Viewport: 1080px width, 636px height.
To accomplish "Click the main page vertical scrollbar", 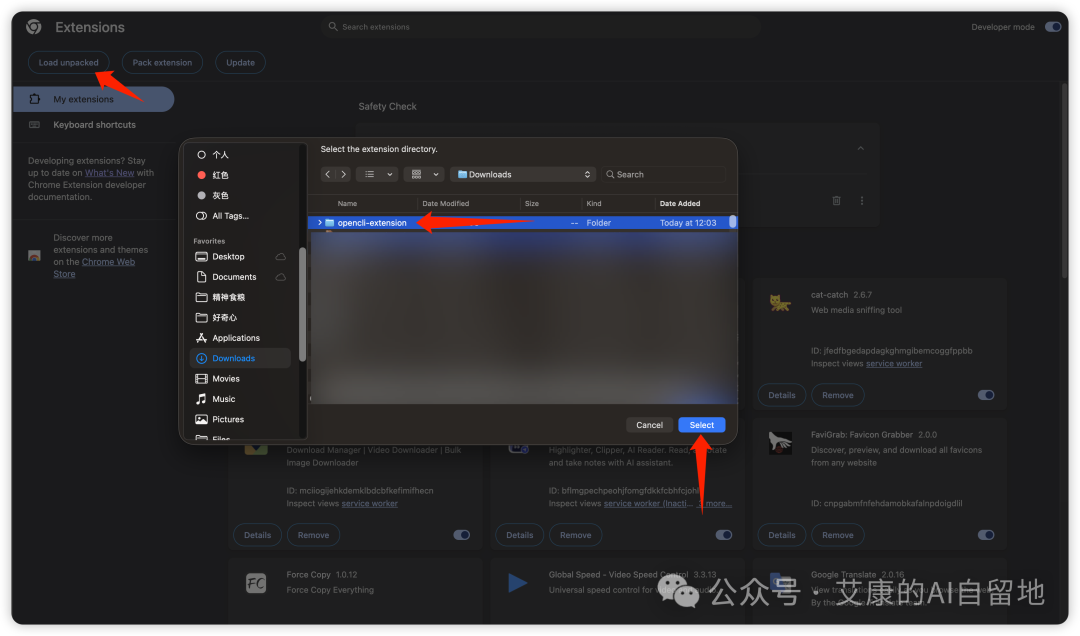I will tap(1063, 179).
